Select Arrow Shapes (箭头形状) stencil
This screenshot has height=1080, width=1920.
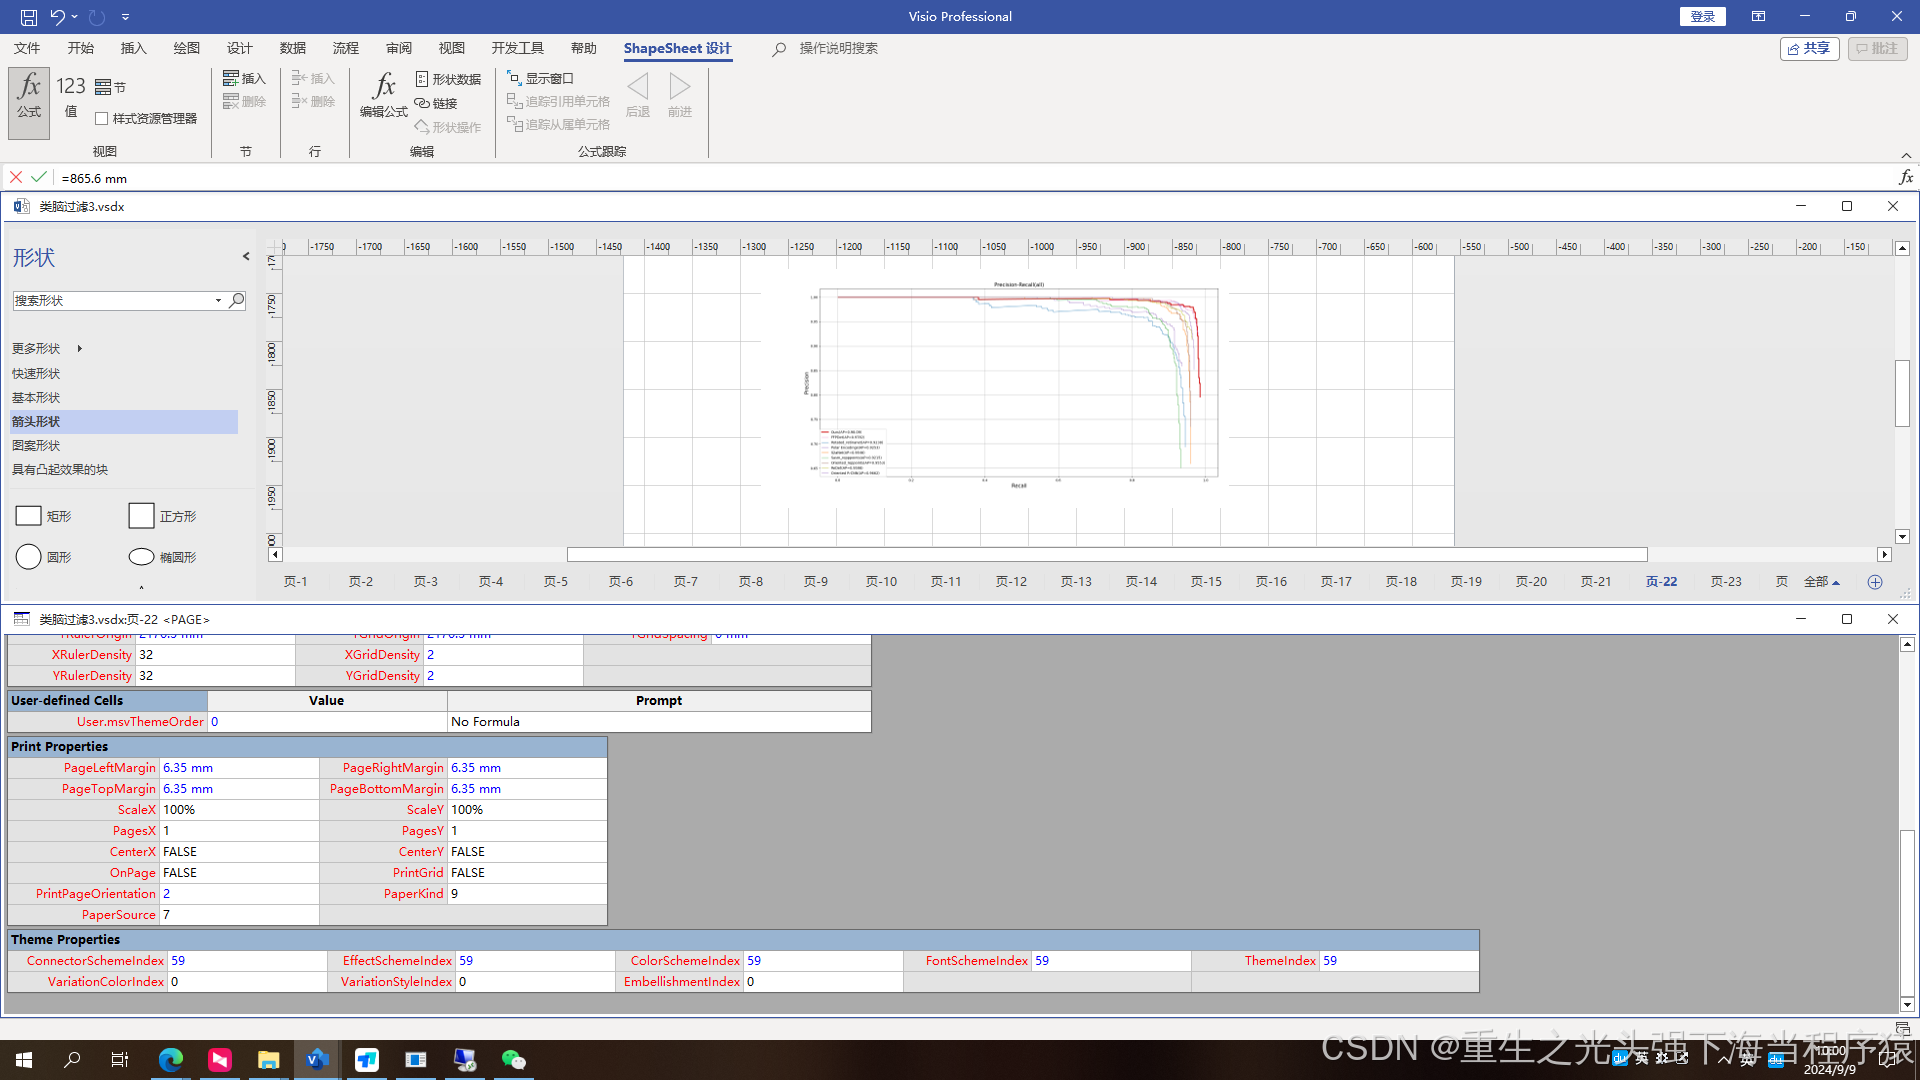tap(124, 421)
